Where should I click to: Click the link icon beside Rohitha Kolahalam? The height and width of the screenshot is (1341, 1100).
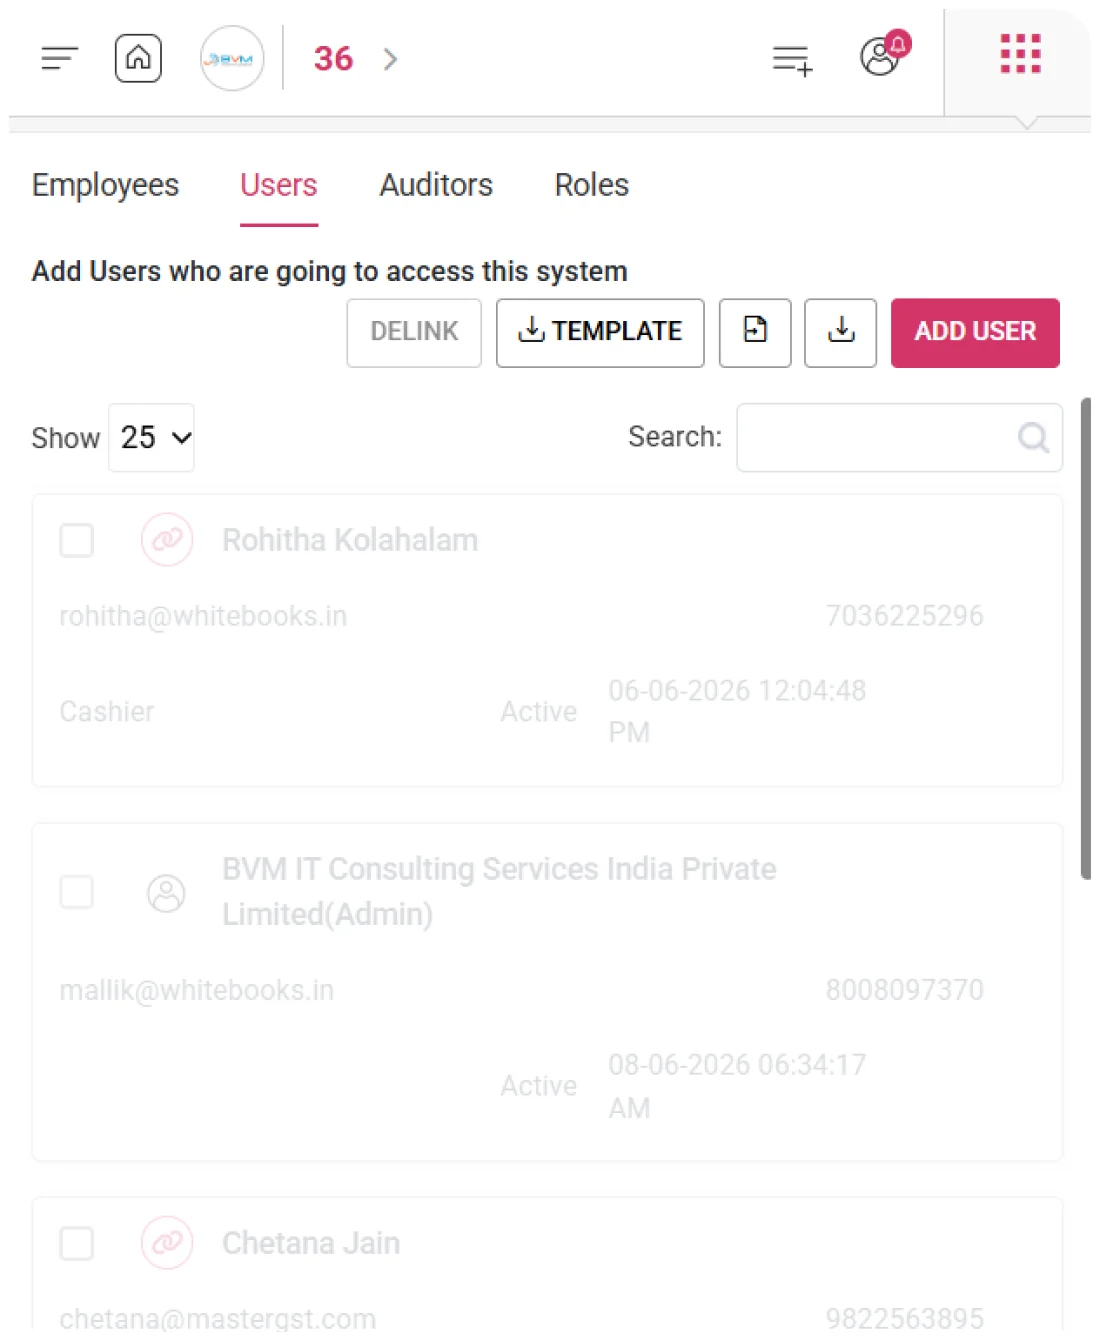coord(167,540)
